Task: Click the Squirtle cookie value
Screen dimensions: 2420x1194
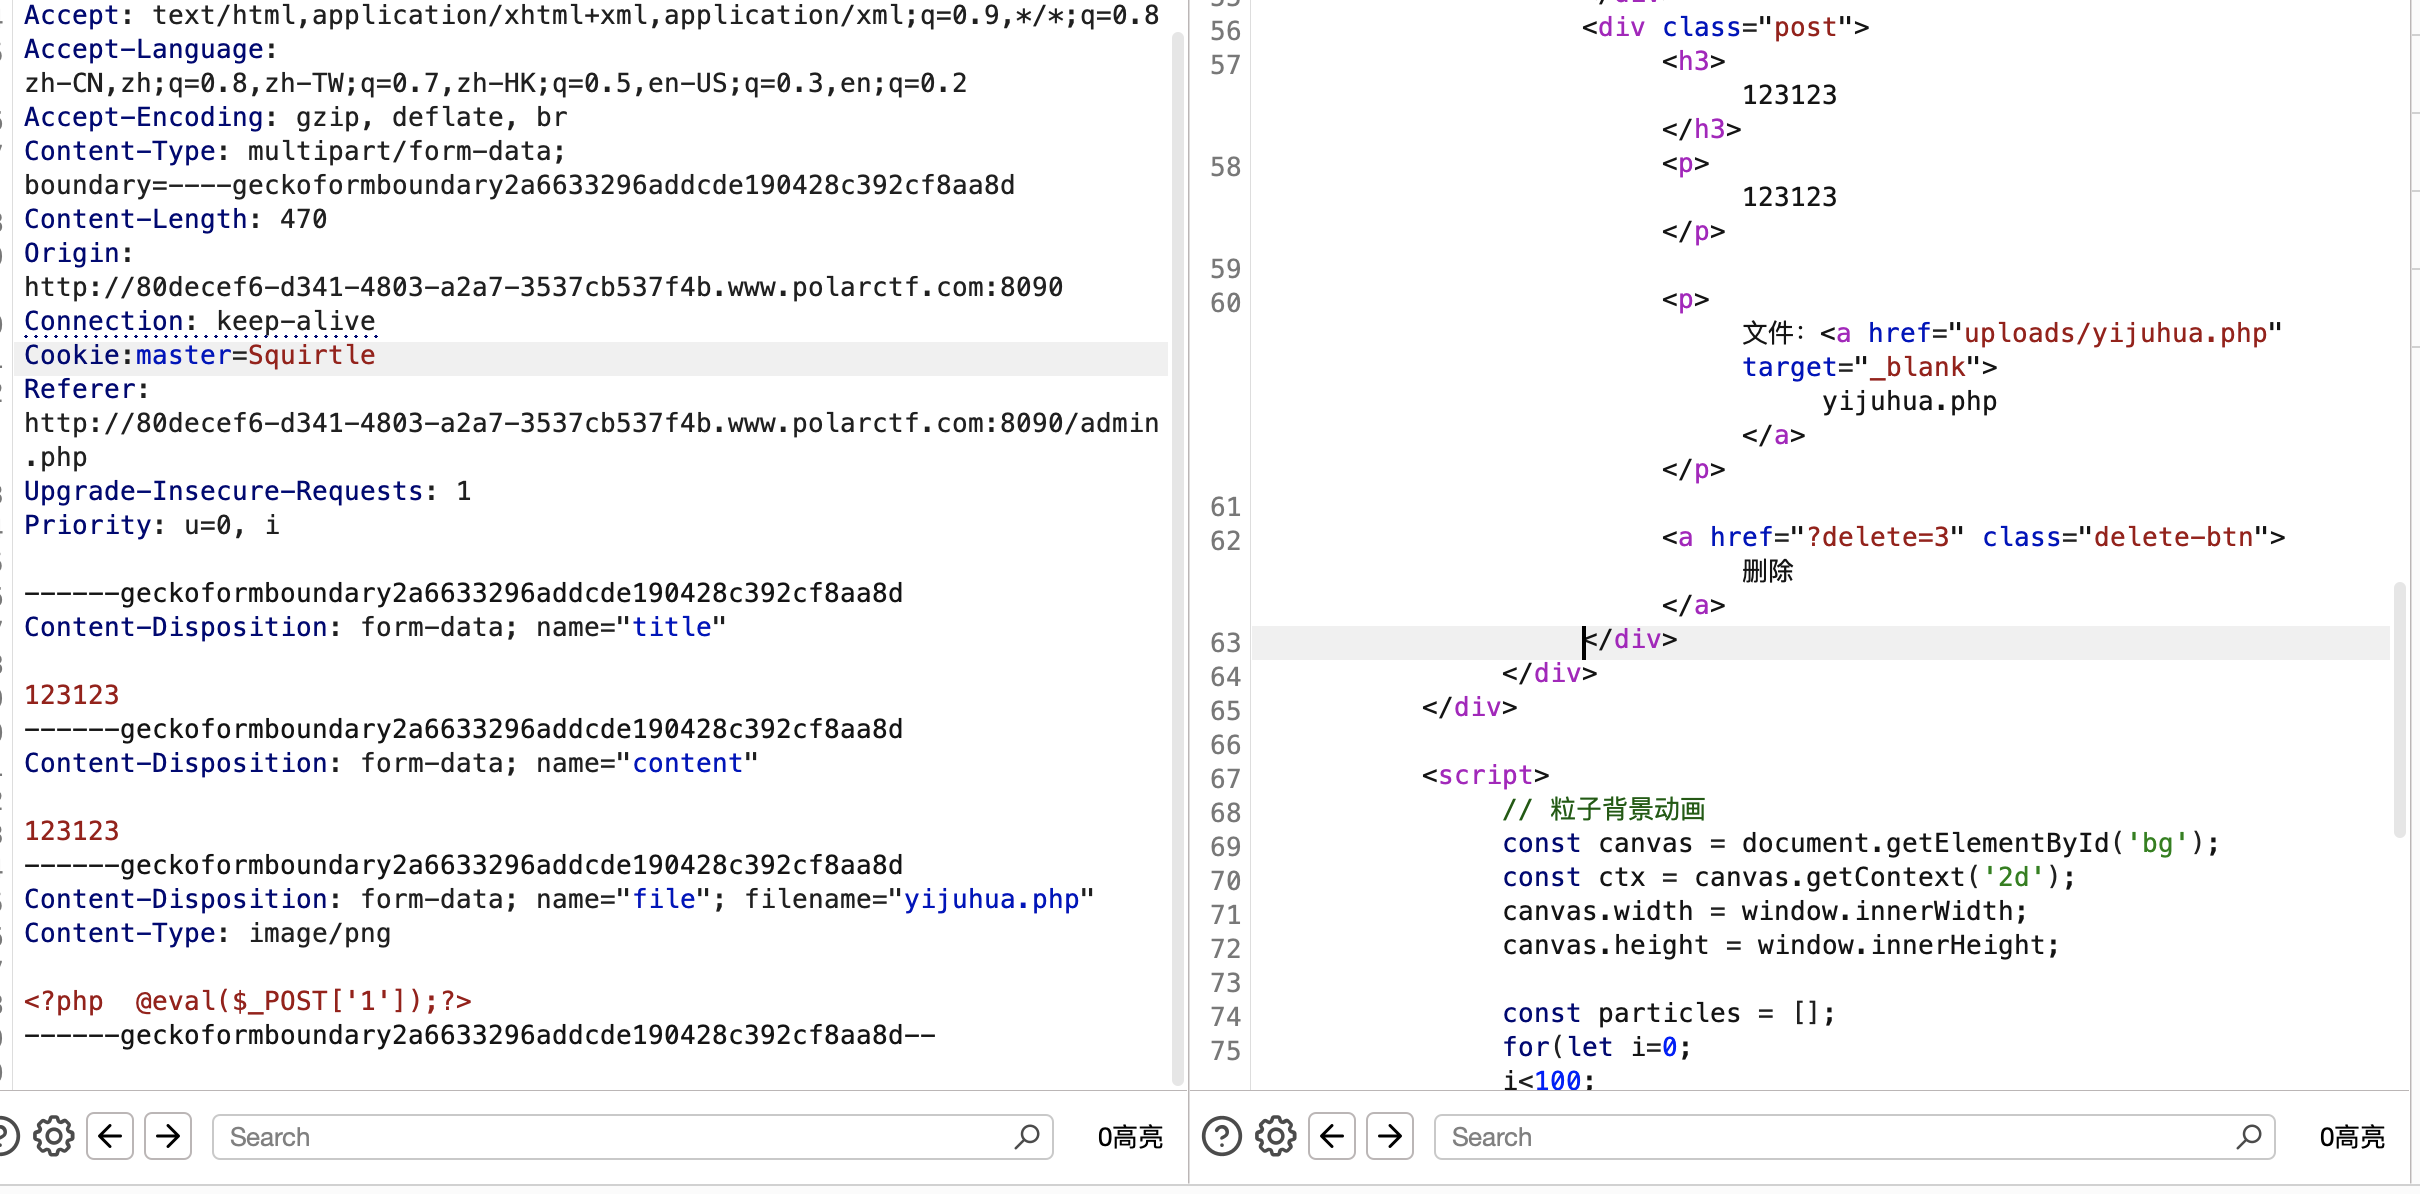Action: [x=311, y=356]
